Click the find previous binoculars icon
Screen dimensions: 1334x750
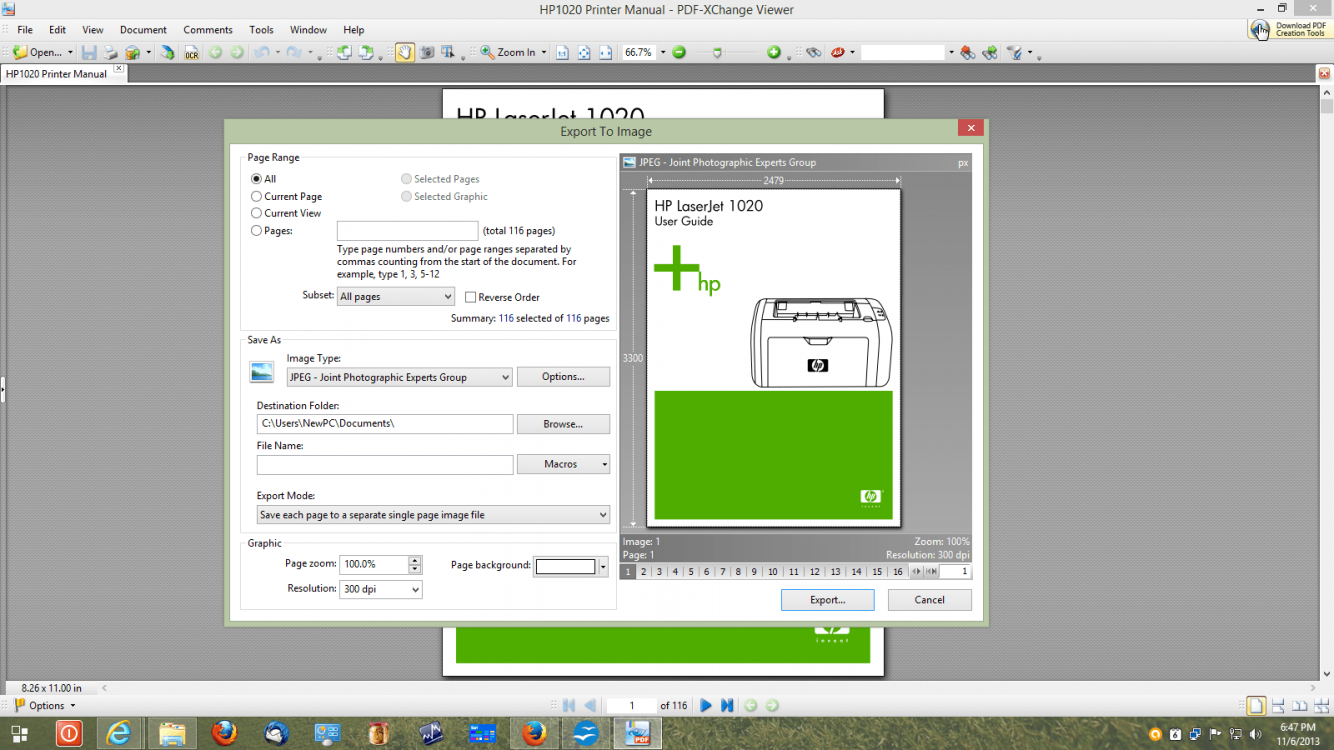(x=967, y=52)
